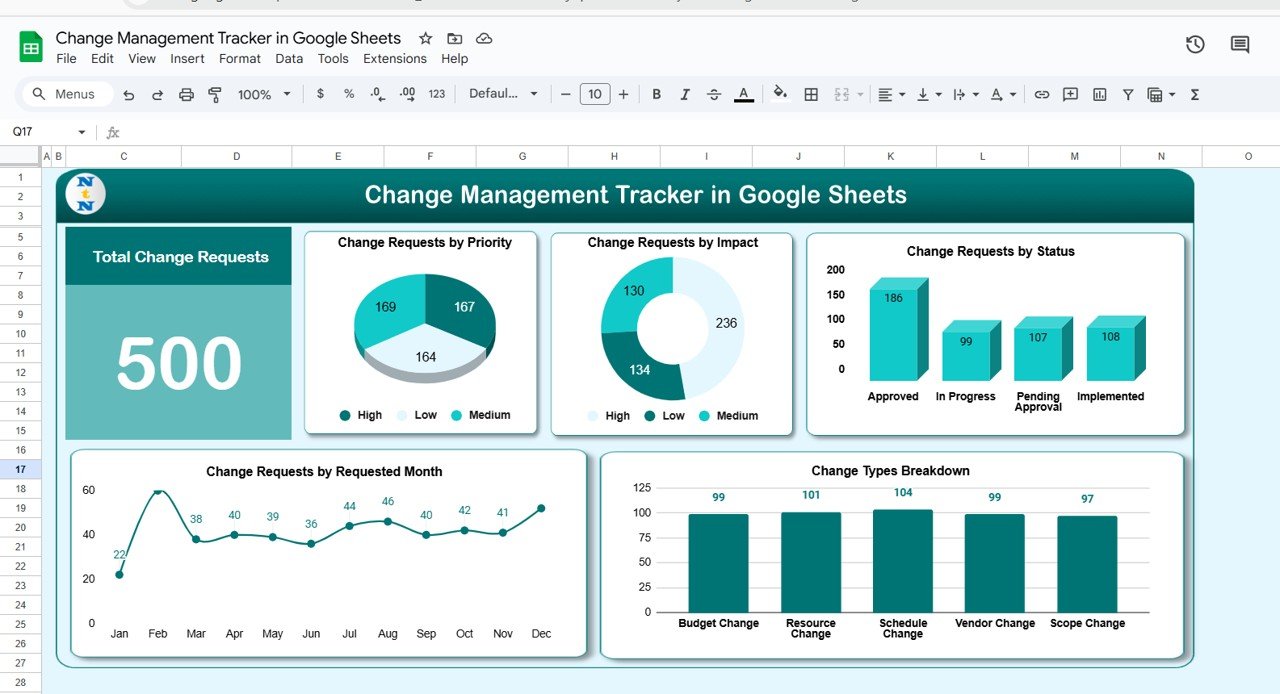Open the Google Sheets home icon
Screen dimensions: 1280x694
coord(31,47)
